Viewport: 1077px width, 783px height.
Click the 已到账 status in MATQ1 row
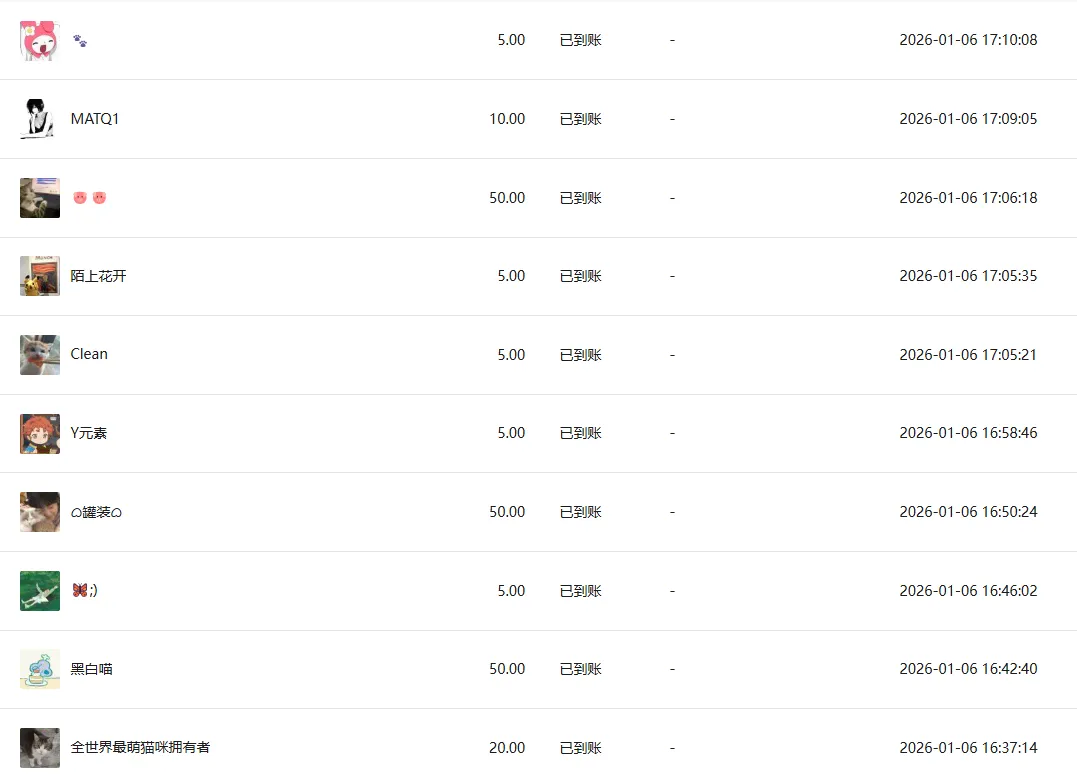coord(580,119)
